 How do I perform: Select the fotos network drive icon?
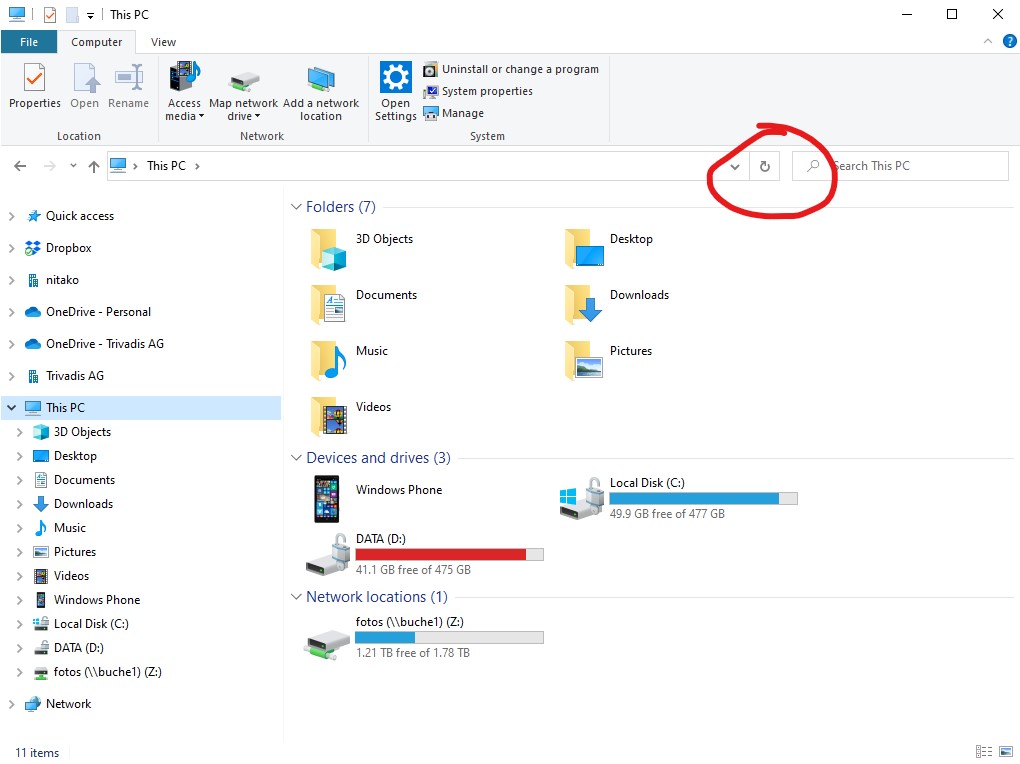(327, 644)
